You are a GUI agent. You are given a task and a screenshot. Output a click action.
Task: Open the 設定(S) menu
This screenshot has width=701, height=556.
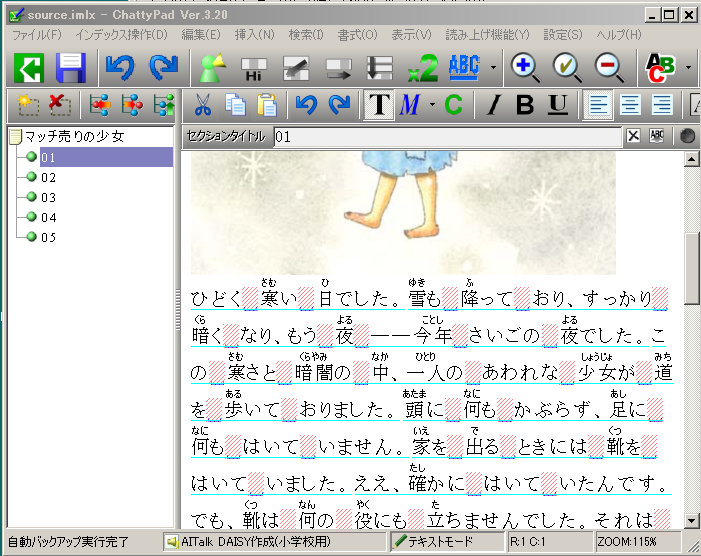click(x=563, y=35)
